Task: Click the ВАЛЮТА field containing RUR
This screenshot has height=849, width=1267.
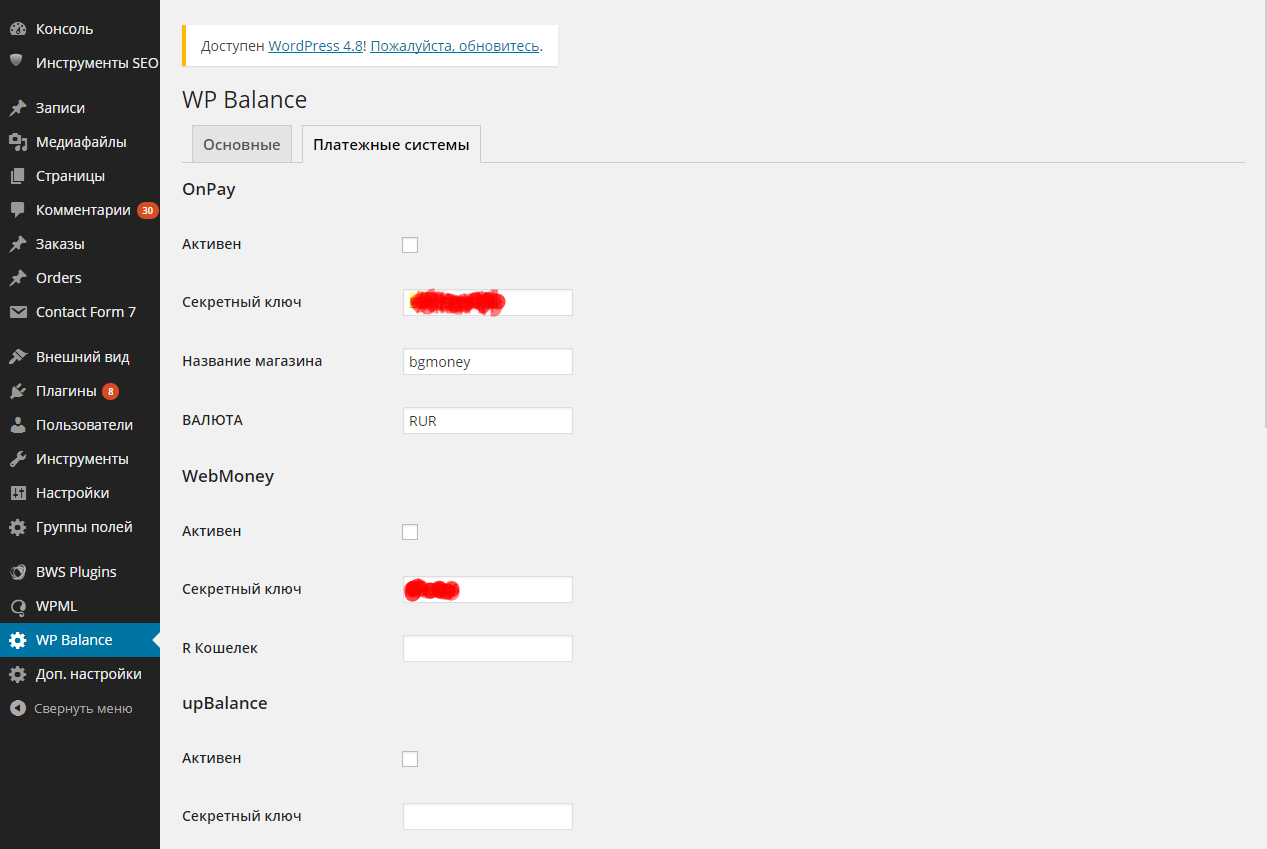Action: pyautogui.click(x=488, y=421)
